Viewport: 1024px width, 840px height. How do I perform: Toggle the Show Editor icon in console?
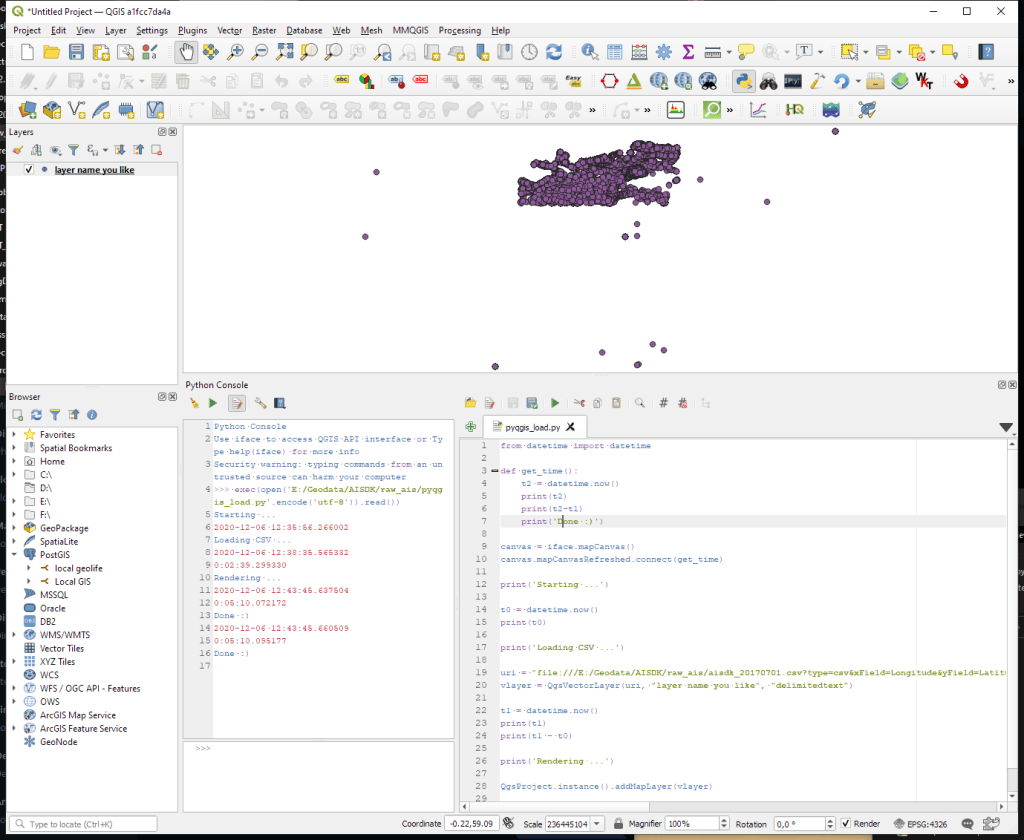(x=236, y=403)
